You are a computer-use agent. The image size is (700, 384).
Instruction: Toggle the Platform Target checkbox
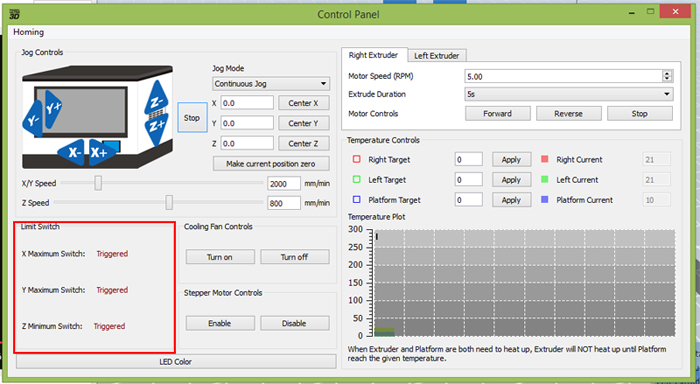(x=357, y=200)
